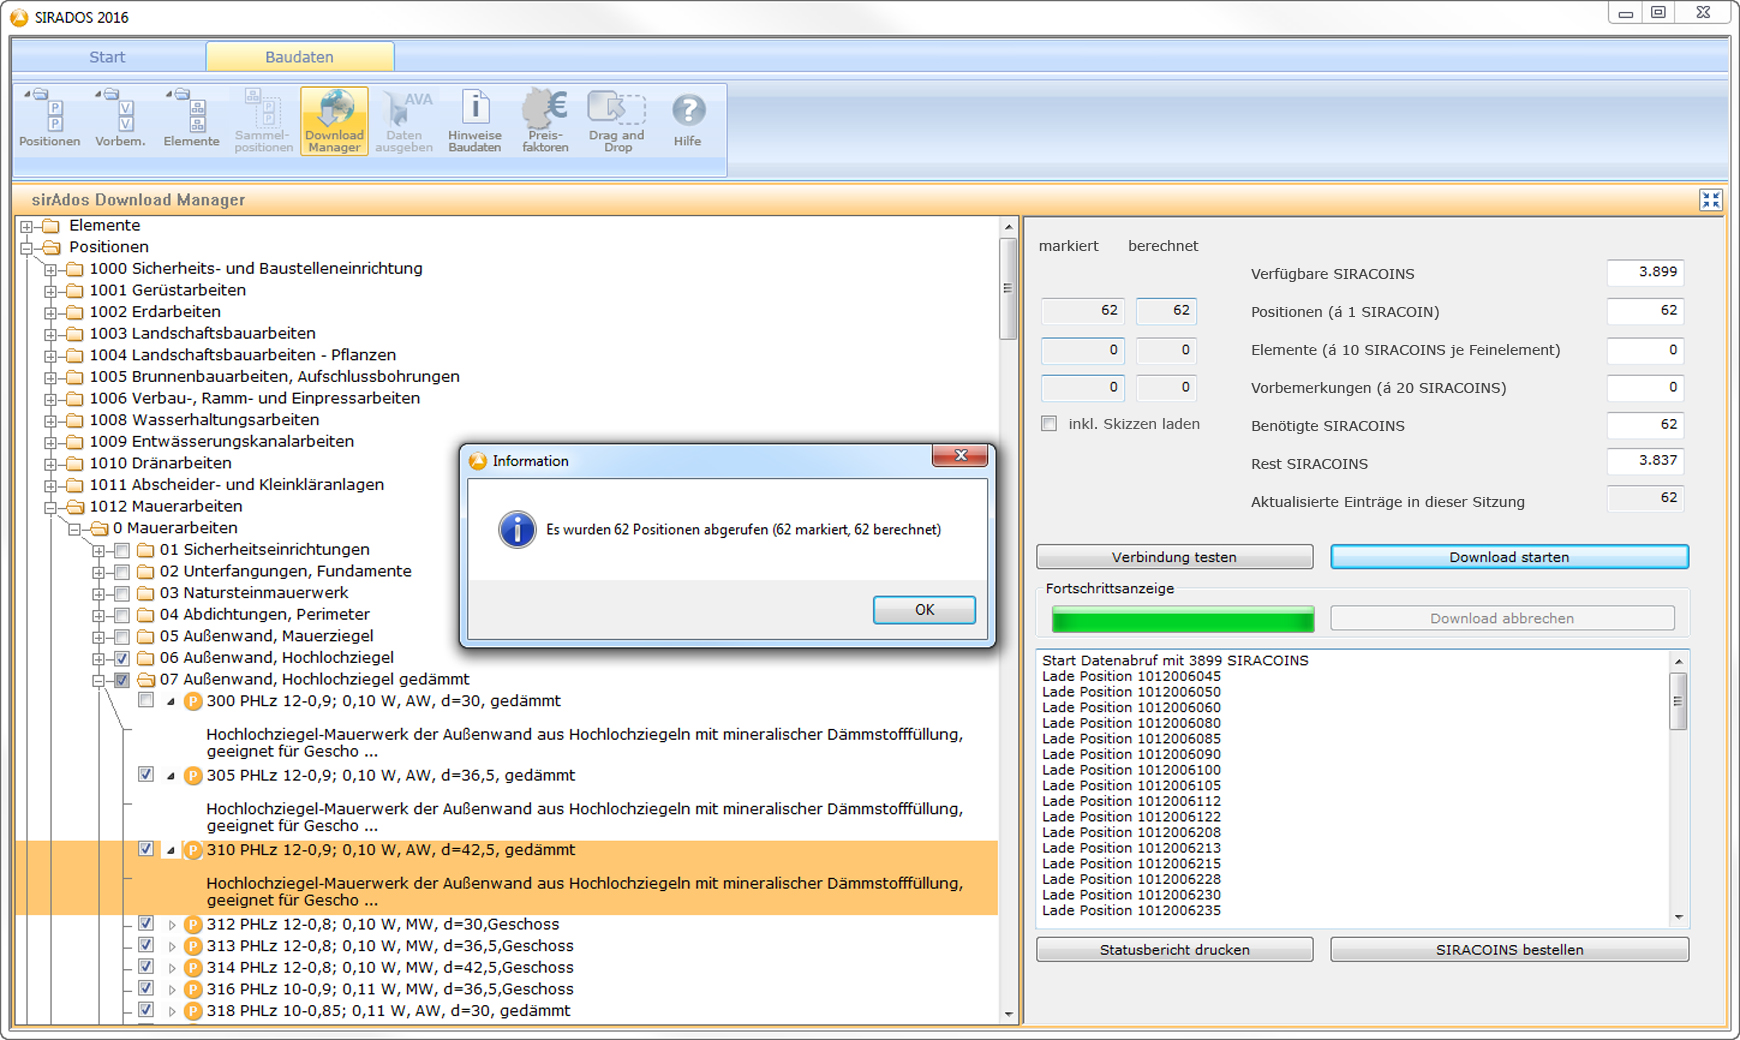Image resolution: width=1740 pixels, height=1040 pixels.
Task: Select the Baudaten tab
Action: click(x=299, y=57)
